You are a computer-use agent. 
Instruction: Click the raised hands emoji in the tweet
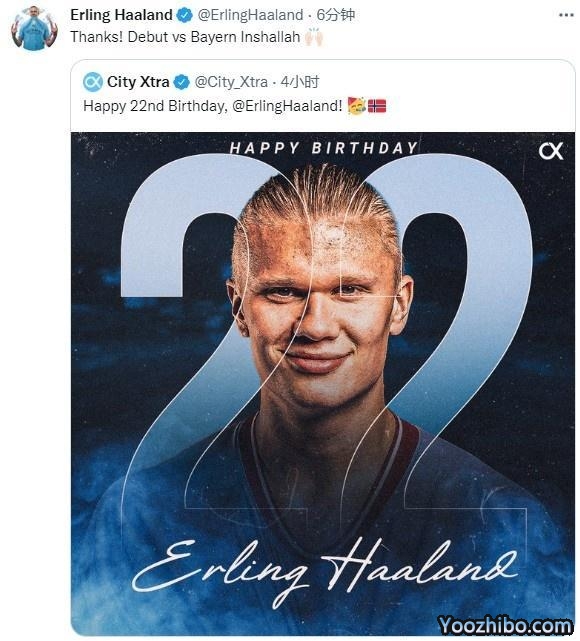click(314, 37)
